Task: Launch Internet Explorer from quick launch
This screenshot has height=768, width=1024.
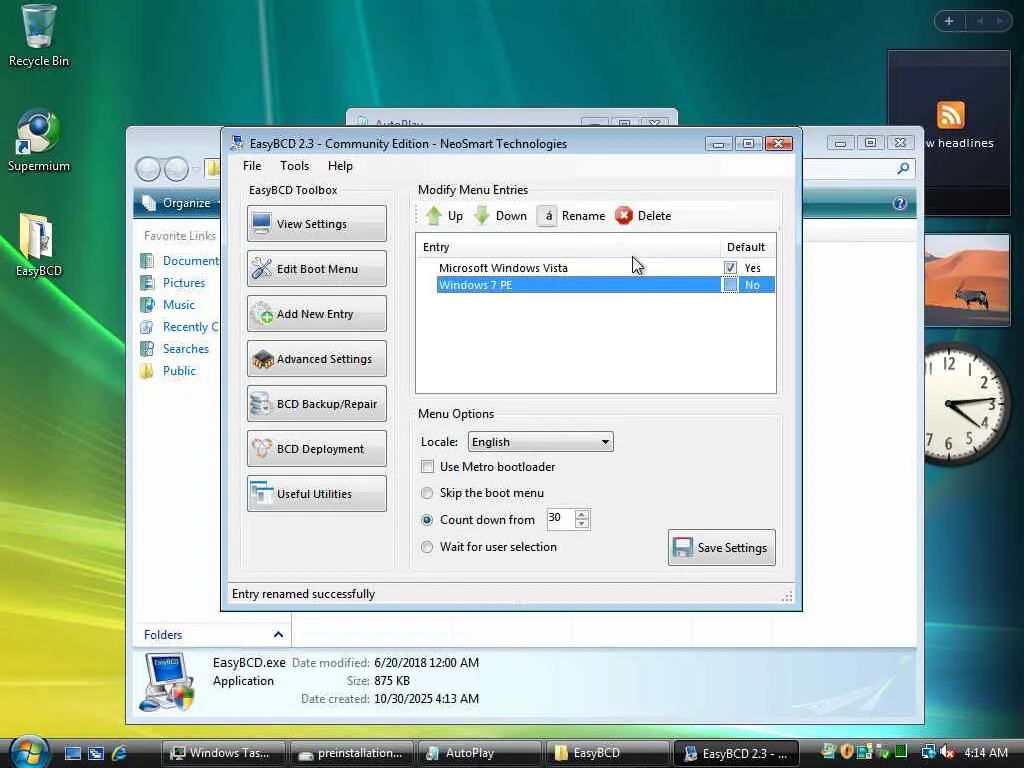Action: [120, 754]
